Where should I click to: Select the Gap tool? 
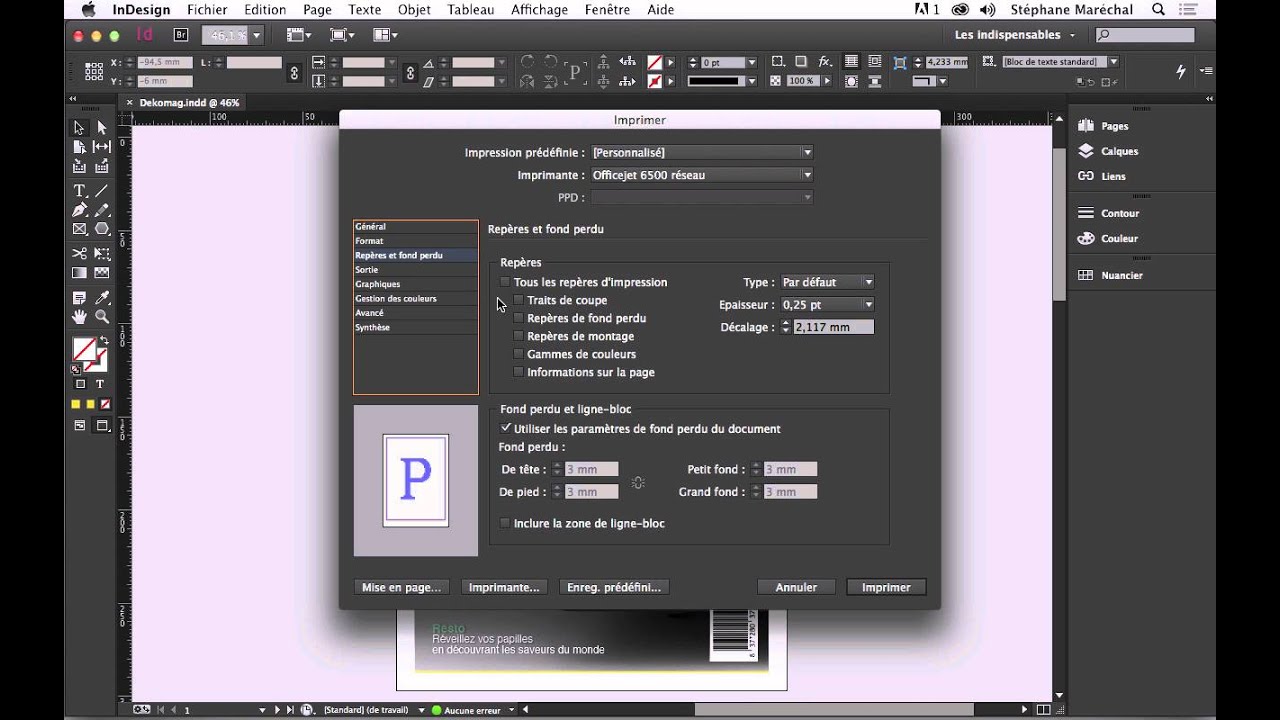point(101,147)
